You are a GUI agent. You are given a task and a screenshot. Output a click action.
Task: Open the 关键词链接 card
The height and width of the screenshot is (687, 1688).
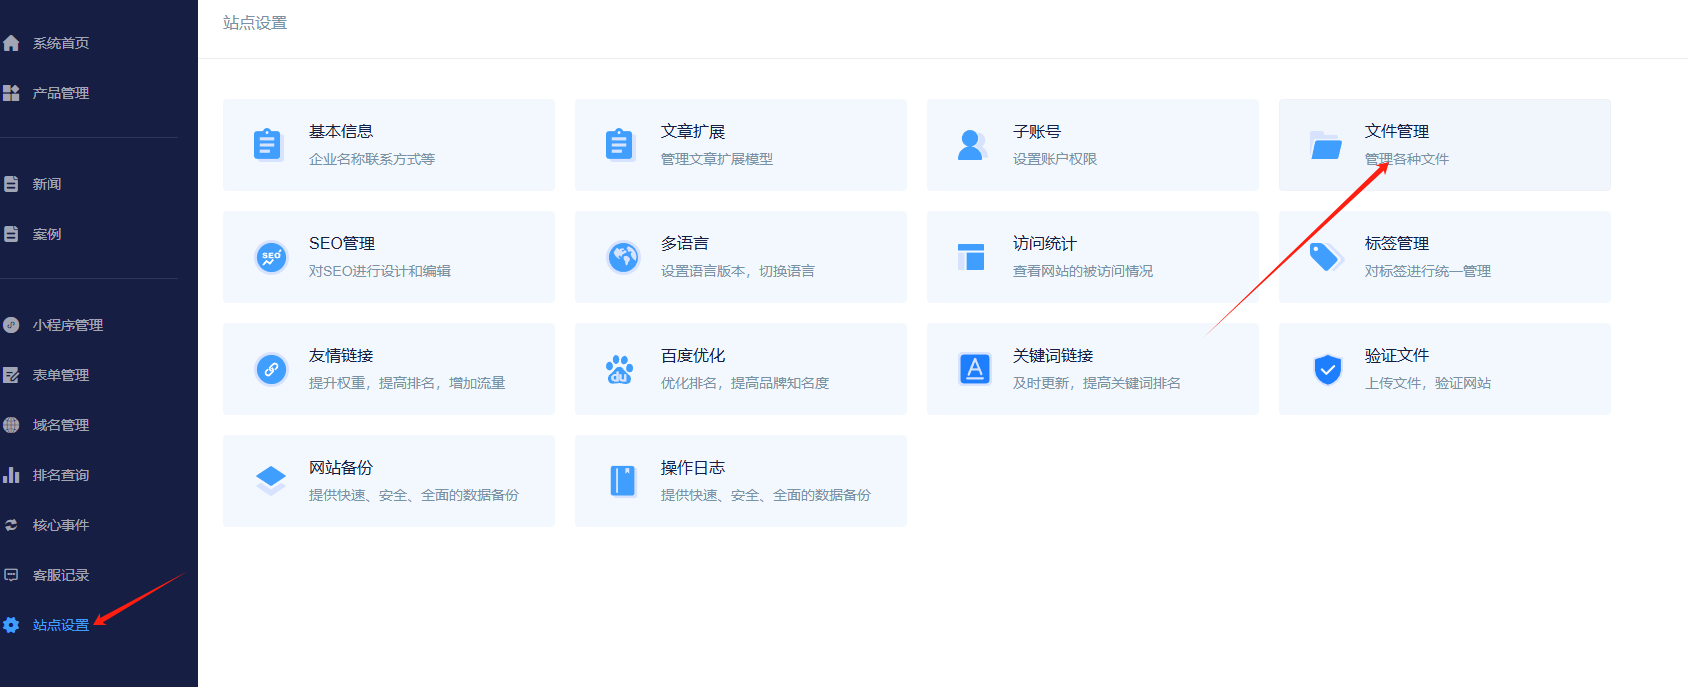(x=1092, y=369)
